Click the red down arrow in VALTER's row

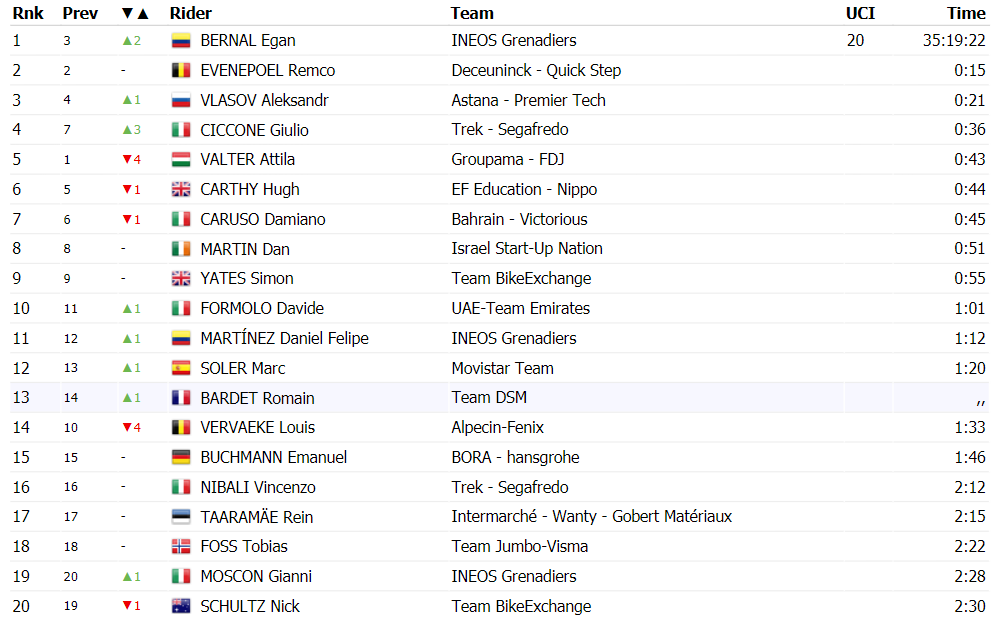127,160
